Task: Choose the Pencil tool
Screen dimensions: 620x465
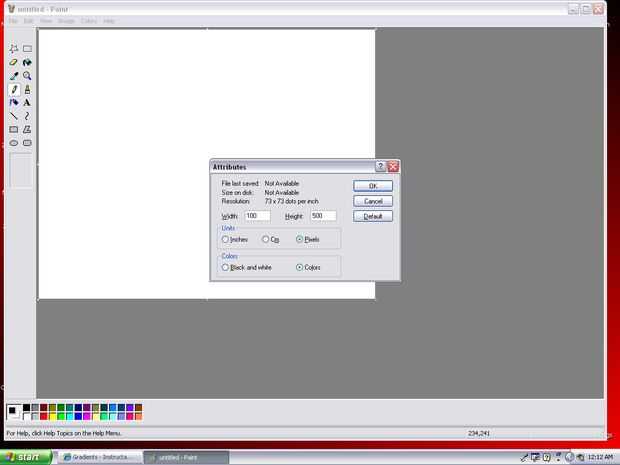Action: click(x=14, y=89)
